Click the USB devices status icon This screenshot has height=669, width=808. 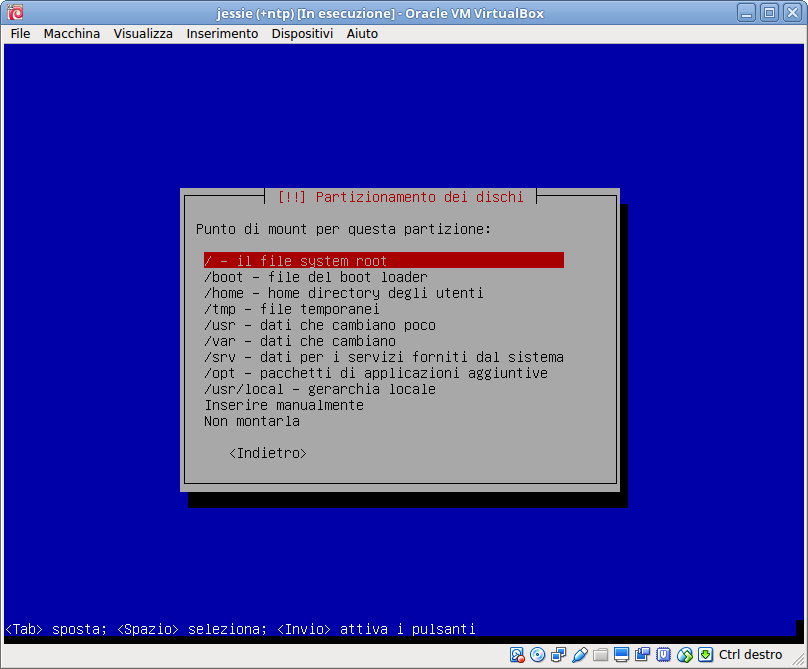coord(580,655)
